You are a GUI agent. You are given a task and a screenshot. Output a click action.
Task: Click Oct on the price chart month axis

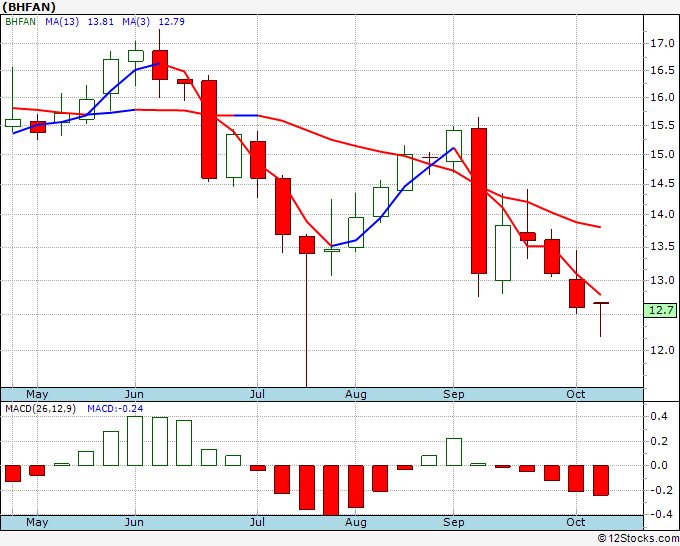tap(576, 394)
